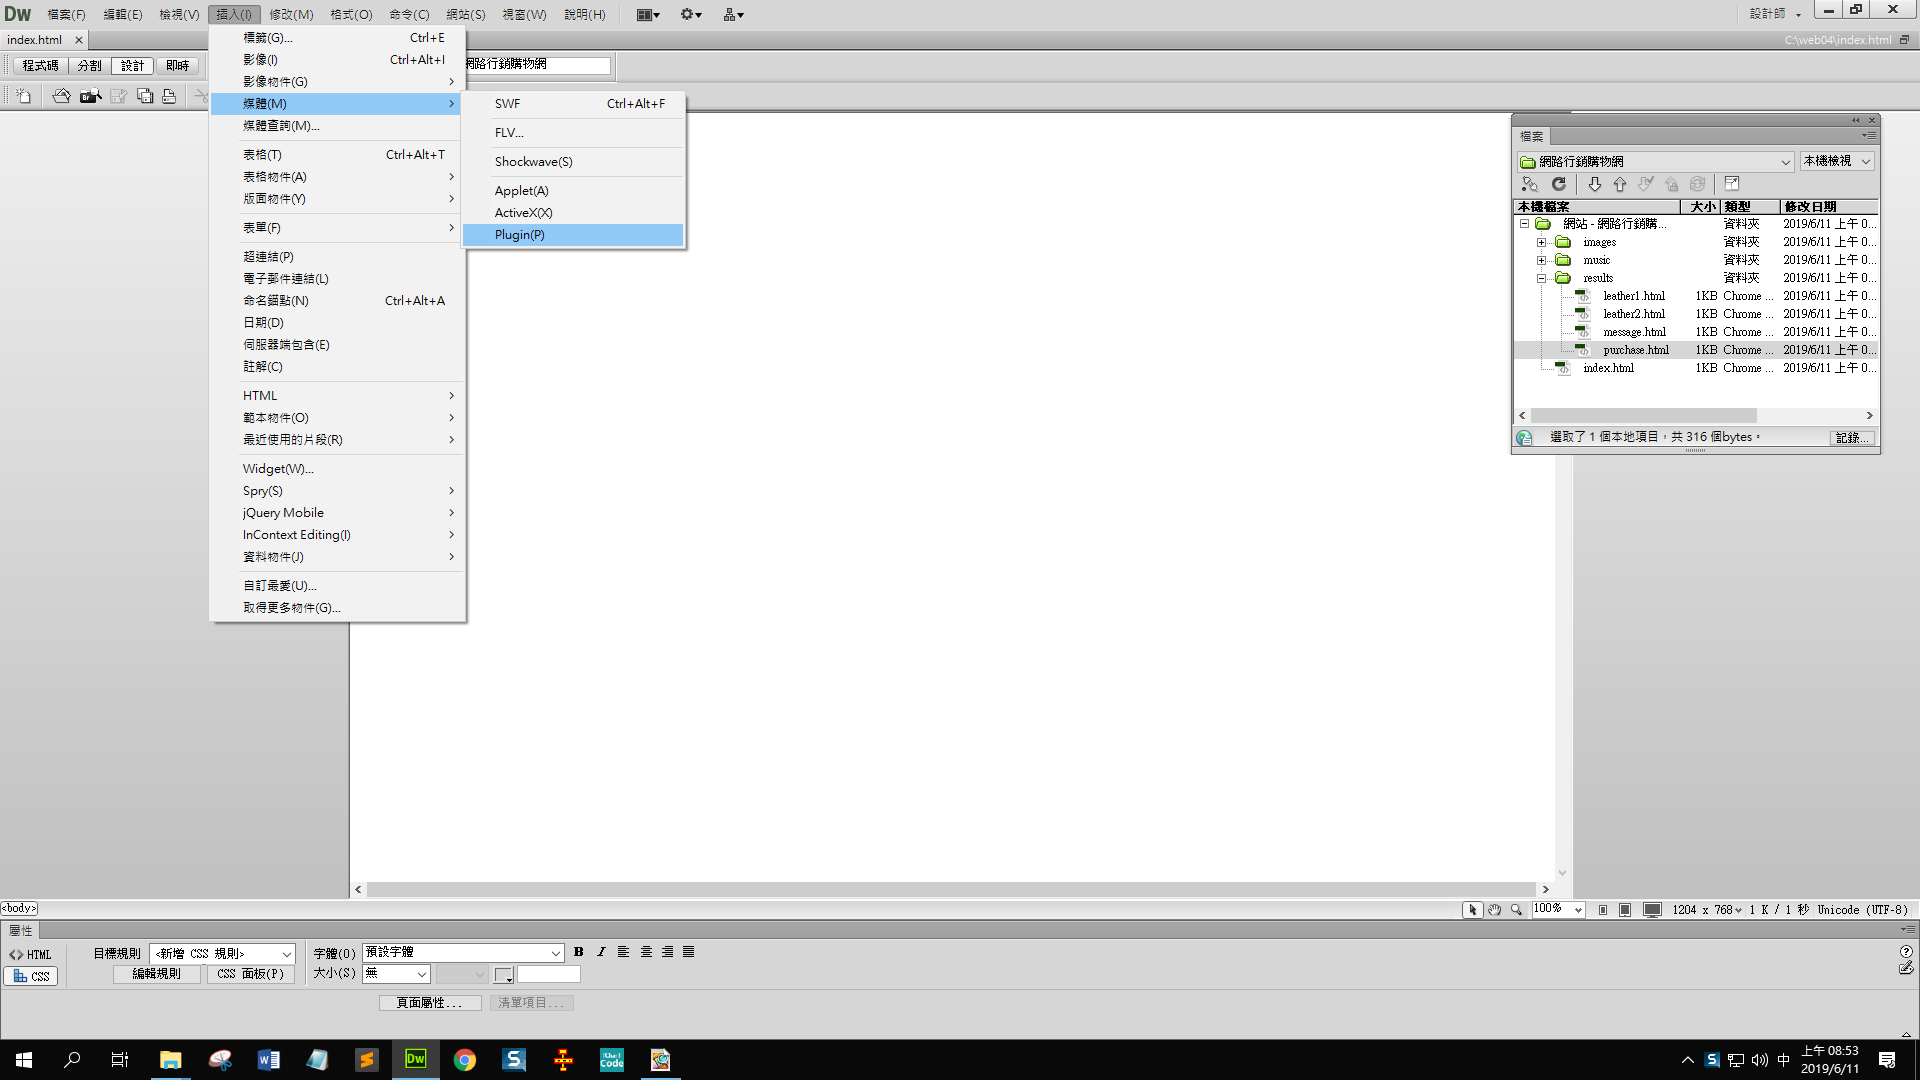This screenshot has width=1920, height=1080.
Task: Click expand to show local and remote icon
Action: pyautogui.click(x=1732, y=184)
